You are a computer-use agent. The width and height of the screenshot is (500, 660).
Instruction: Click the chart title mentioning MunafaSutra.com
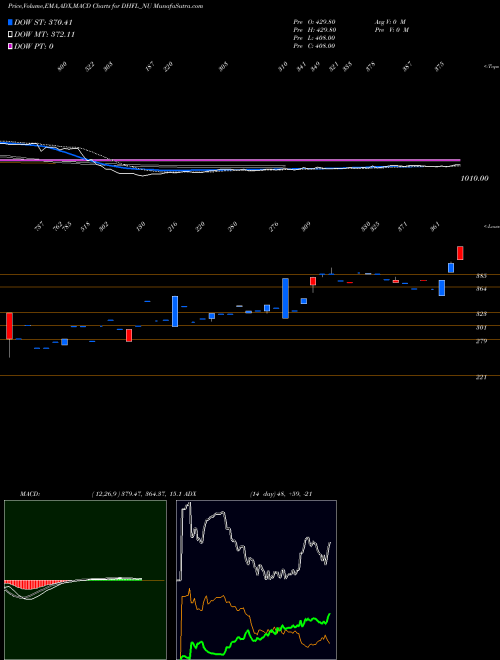point(105,6)
